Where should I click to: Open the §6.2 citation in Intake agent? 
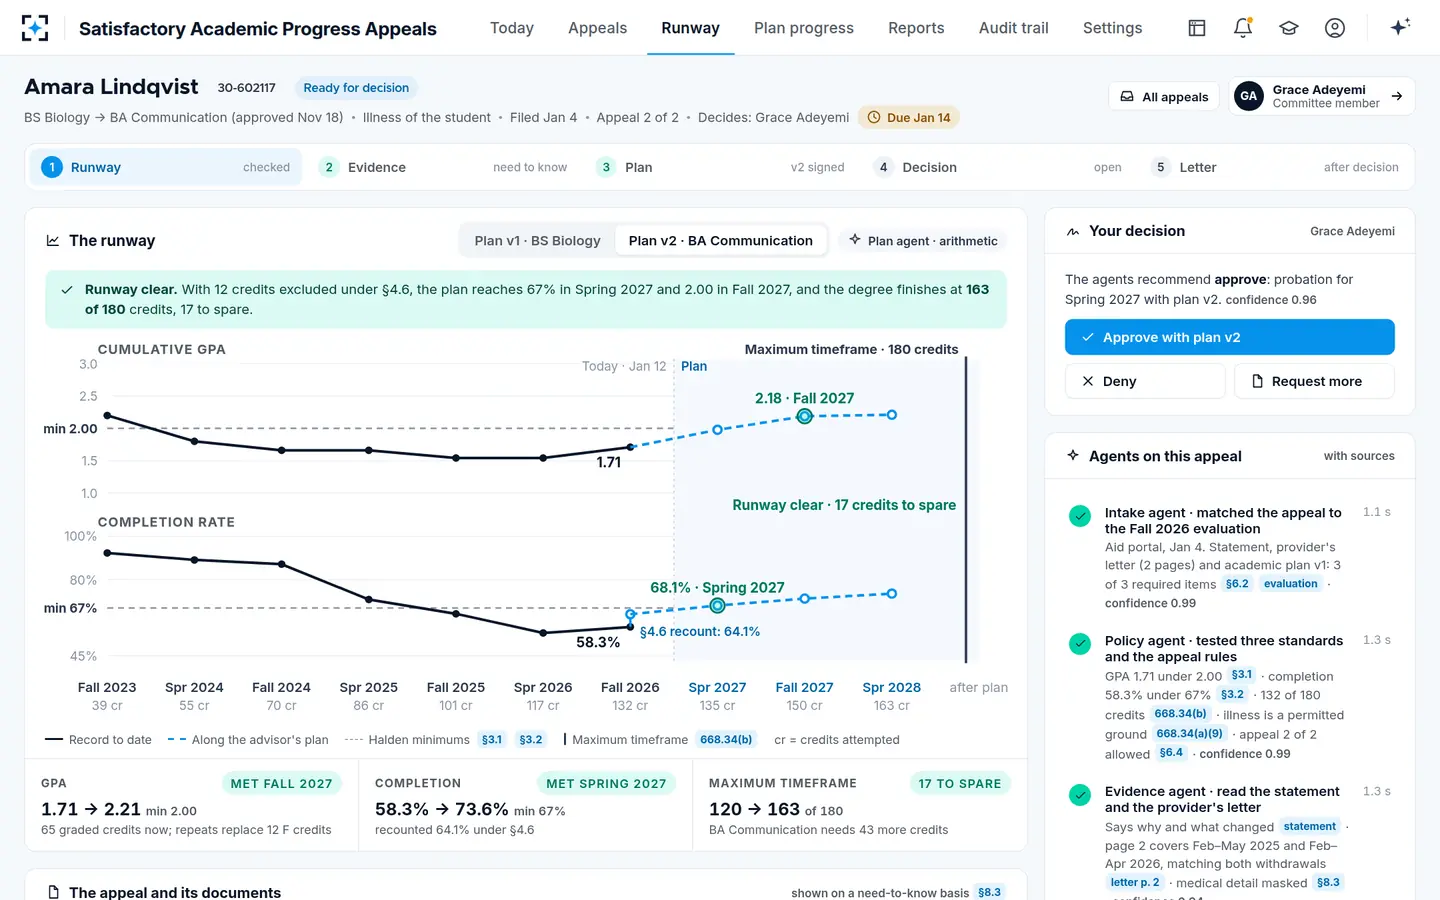pyautogui.click(x=1237, y=584)
